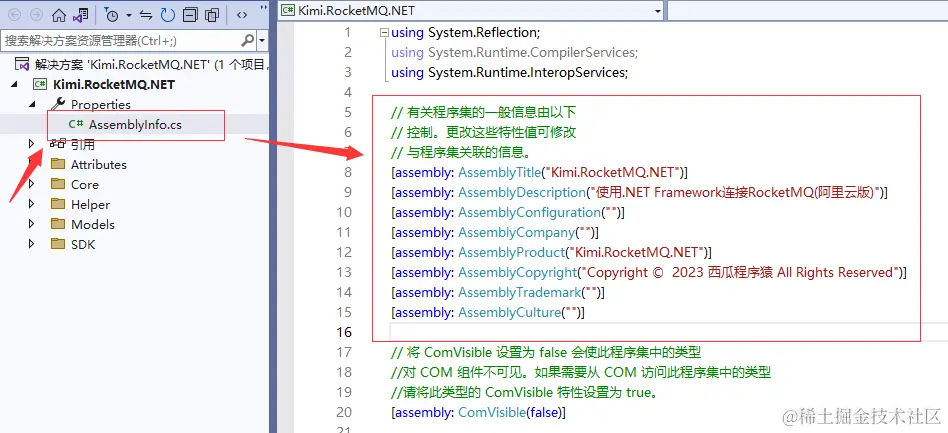Image resolution: width=948 pixels, height=433 pixels.
Task: Click the View Code angle-brackets icon
Action: [x=242, y=16]
